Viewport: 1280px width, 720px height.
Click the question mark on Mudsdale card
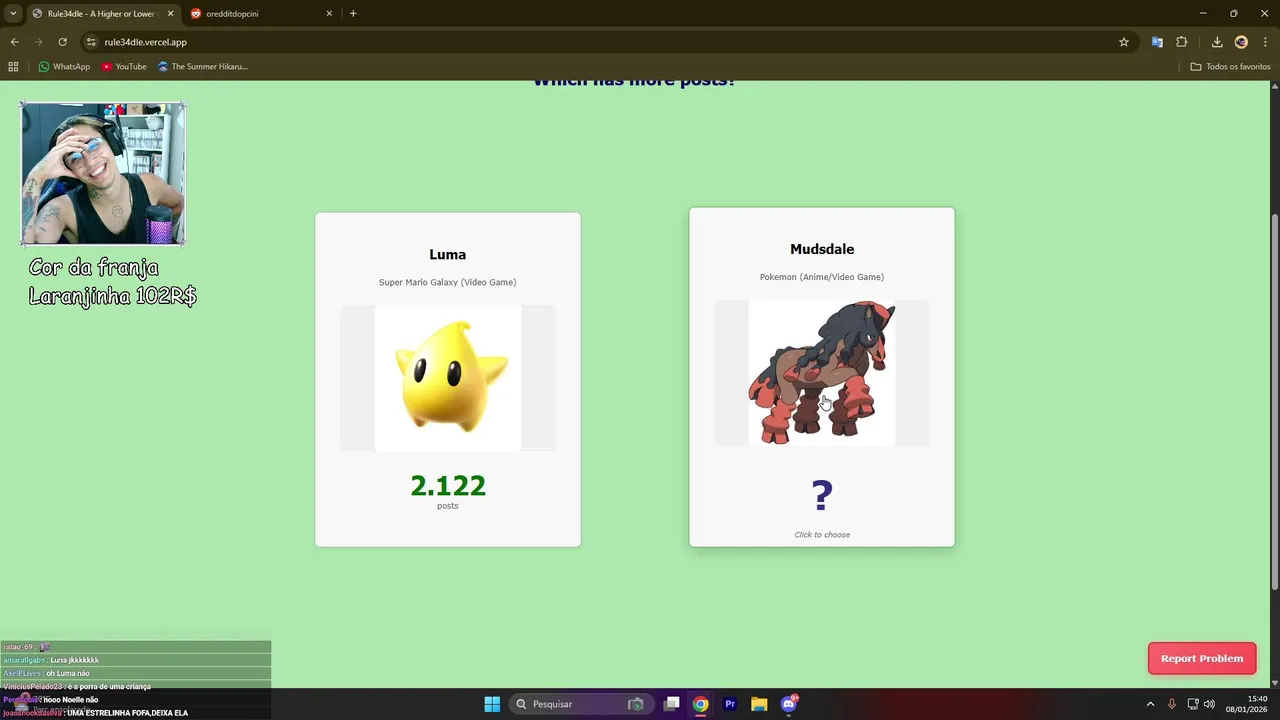[x=822, y=495]
